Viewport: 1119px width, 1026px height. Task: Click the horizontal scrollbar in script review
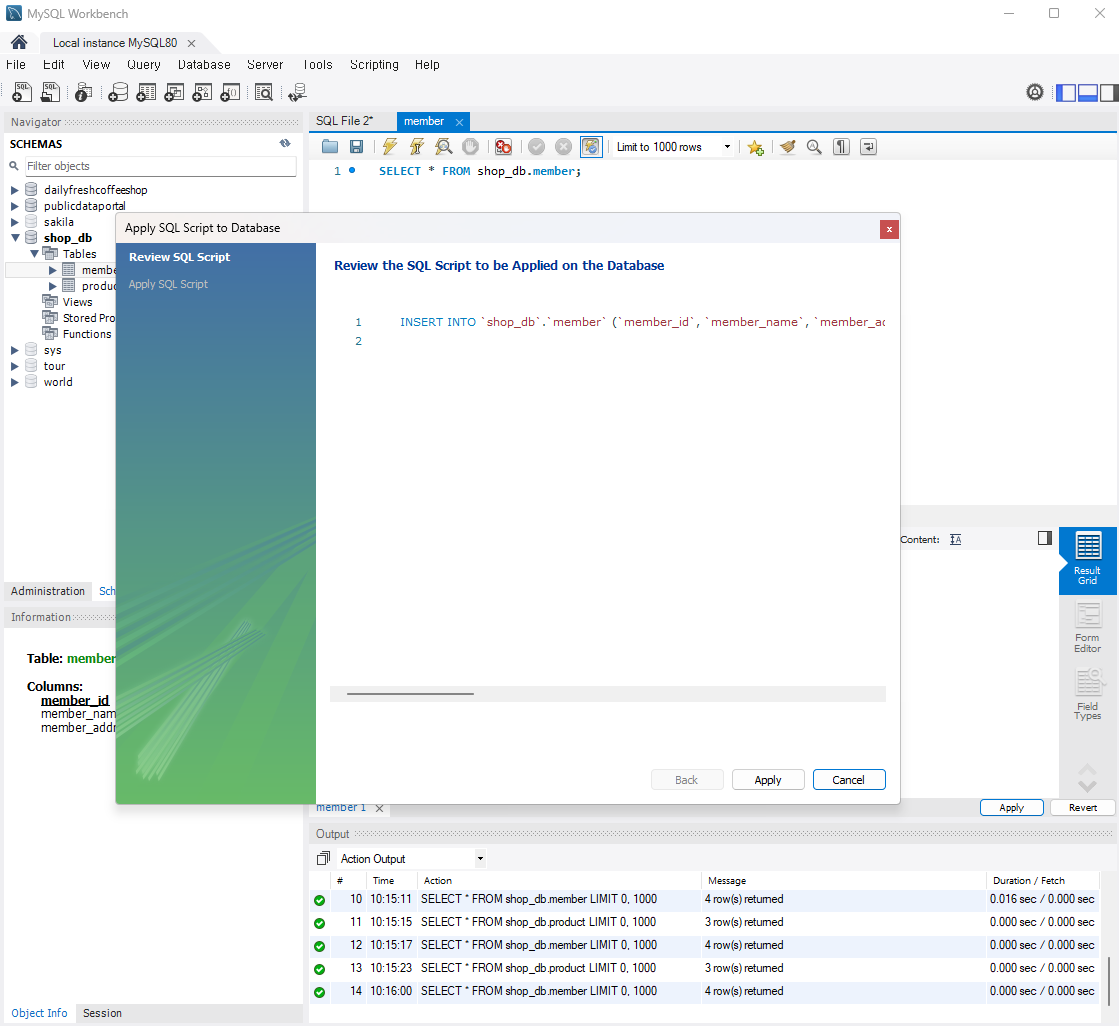410,694
